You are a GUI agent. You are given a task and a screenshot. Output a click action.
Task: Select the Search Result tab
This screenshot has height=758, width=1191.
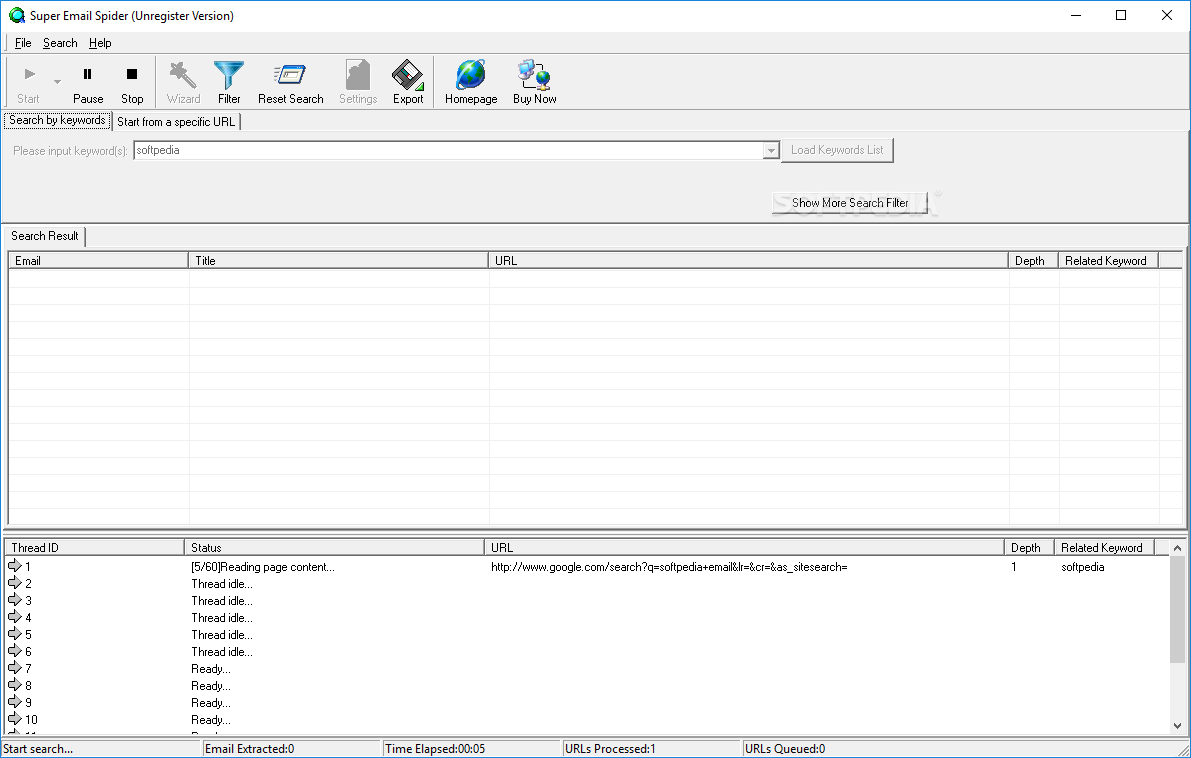tap(45, 236)
